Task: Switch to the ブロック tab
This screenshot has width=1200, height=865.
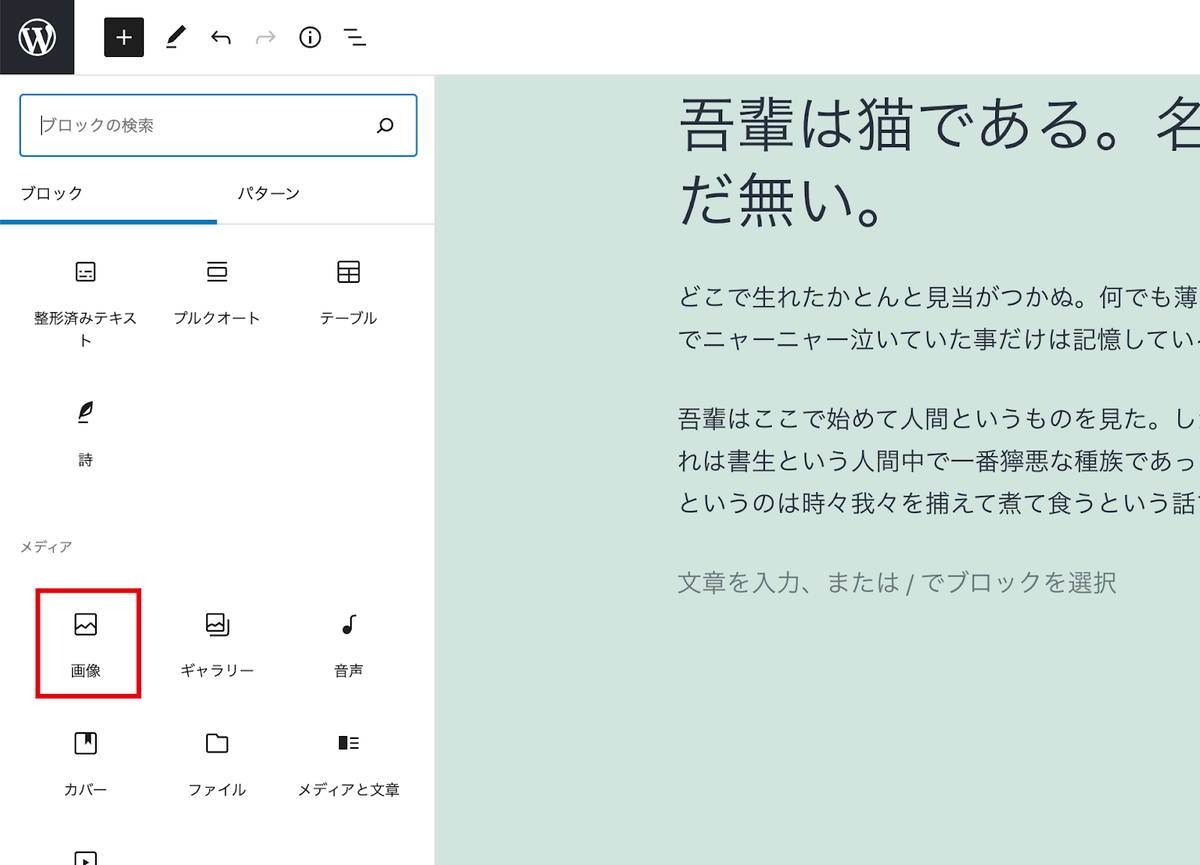Action: click(x=108, y=194)
